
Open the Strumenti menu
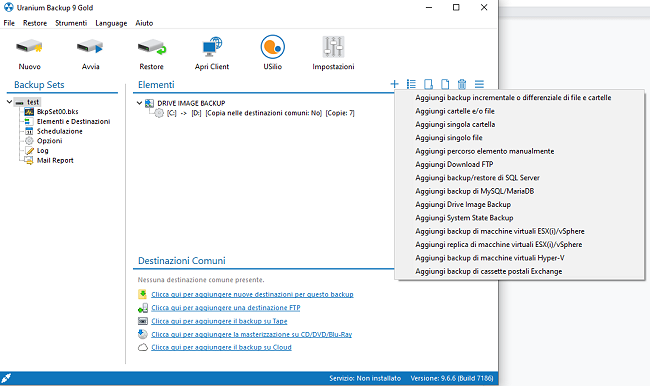pyautogui.click(x=71, y=23)
